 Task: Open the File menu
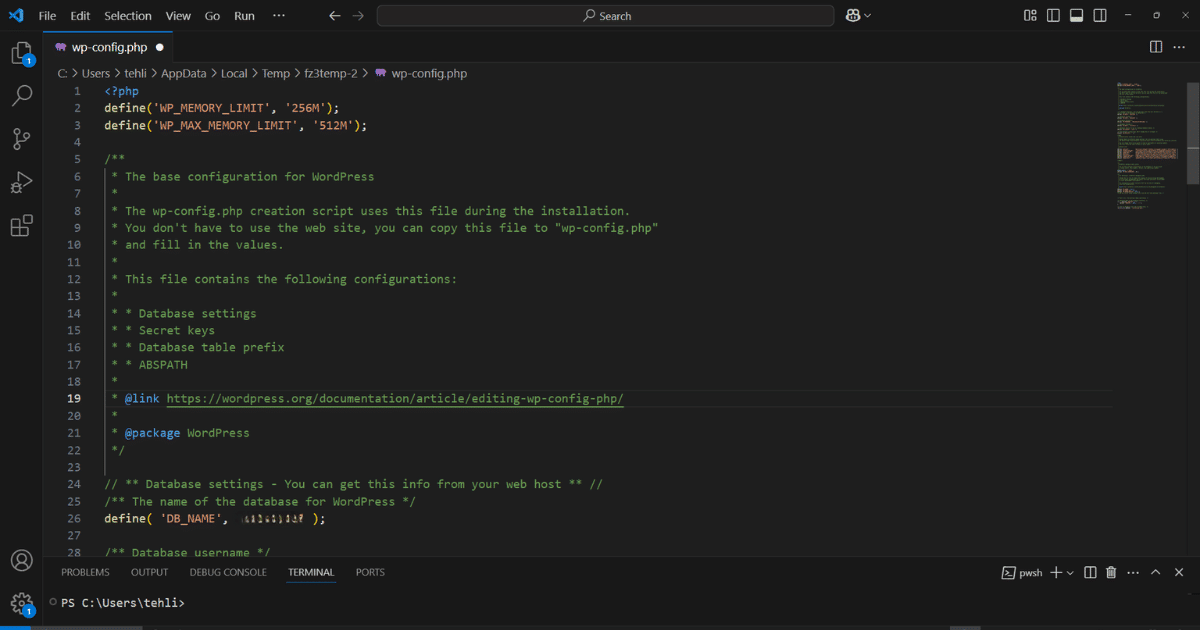47,16
